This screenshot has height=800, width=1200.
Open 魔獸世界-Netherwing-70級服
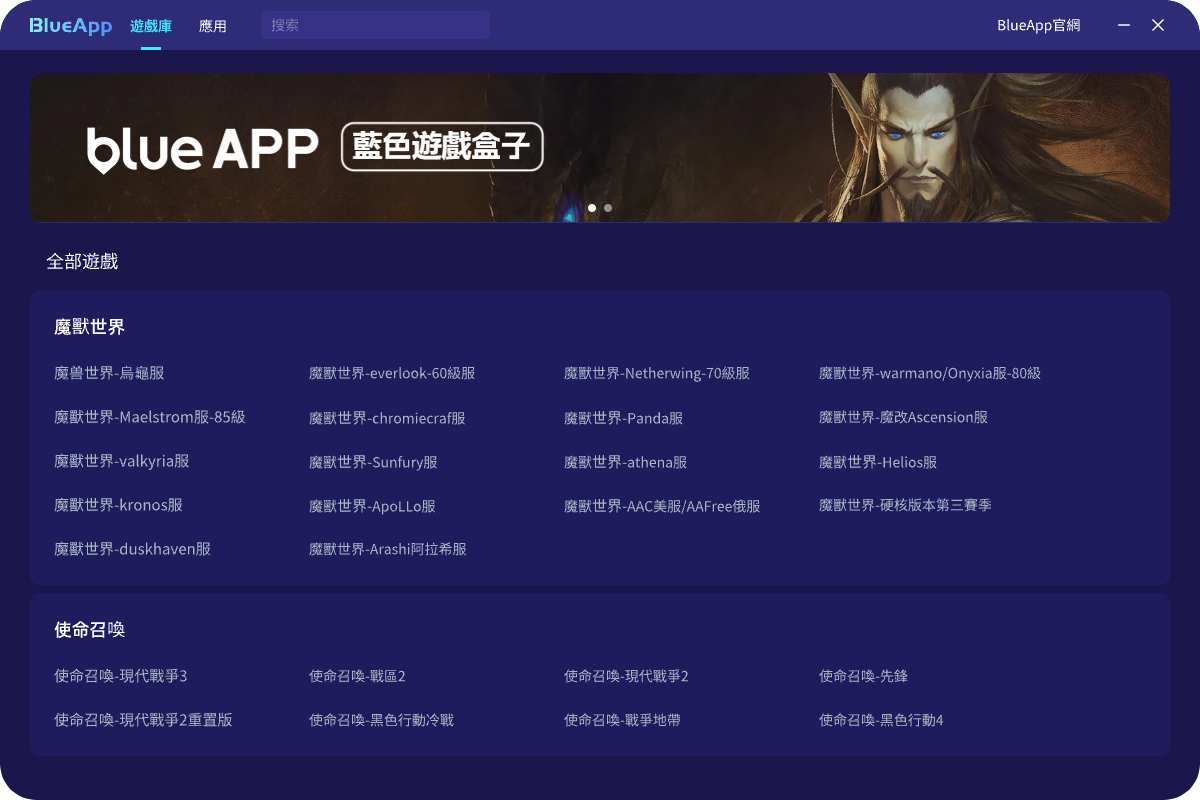(657, 373)
